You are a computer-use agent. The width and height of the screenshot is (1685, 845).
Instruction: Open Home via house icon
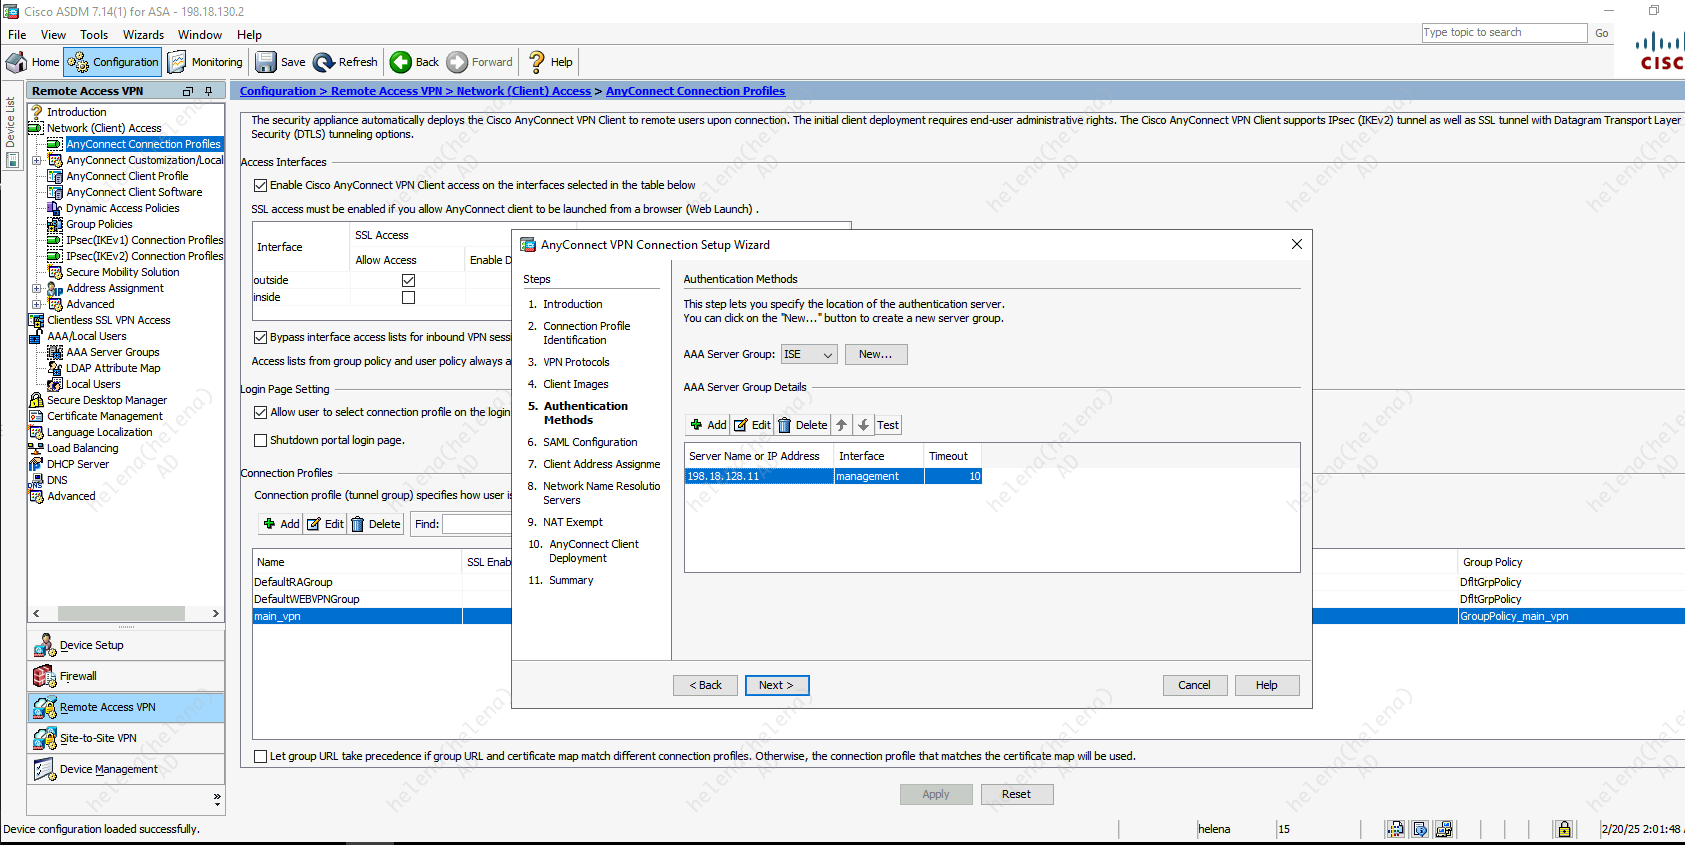pyautogui.click(x=17, y=62)
